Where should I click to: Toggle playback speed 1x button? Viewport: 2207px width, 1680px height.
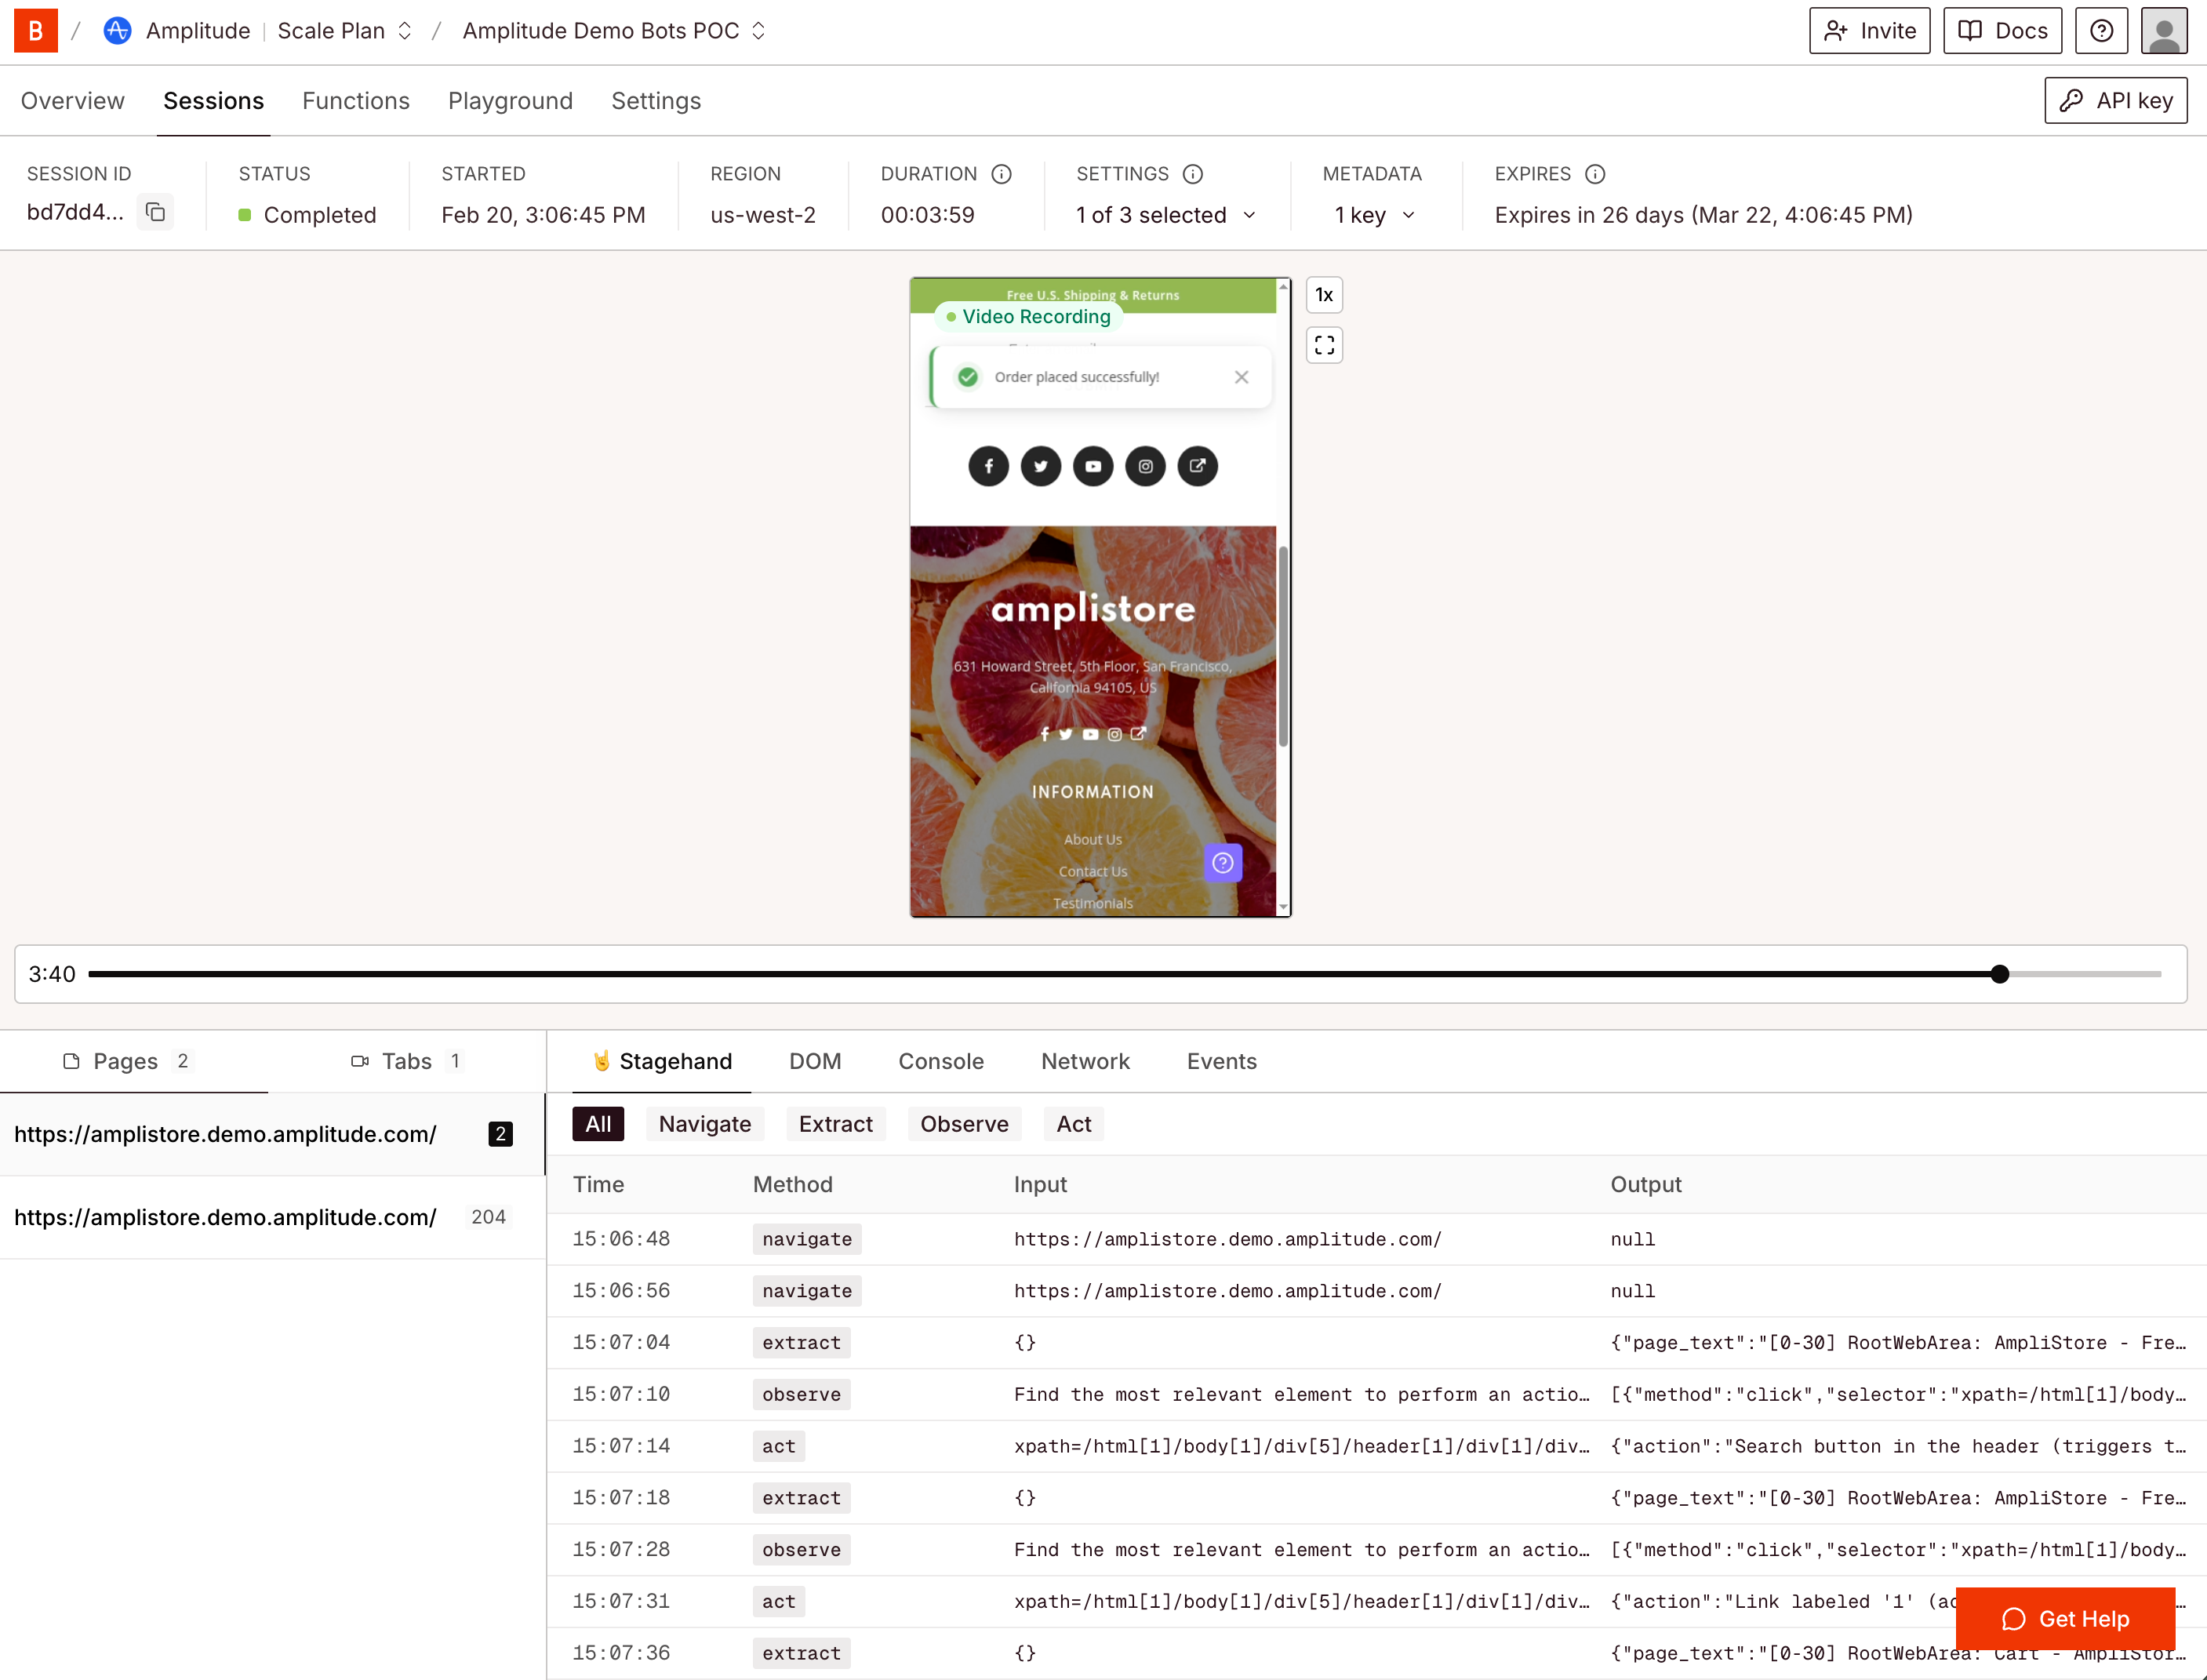pyautogui.click(x=1324, y=295)
